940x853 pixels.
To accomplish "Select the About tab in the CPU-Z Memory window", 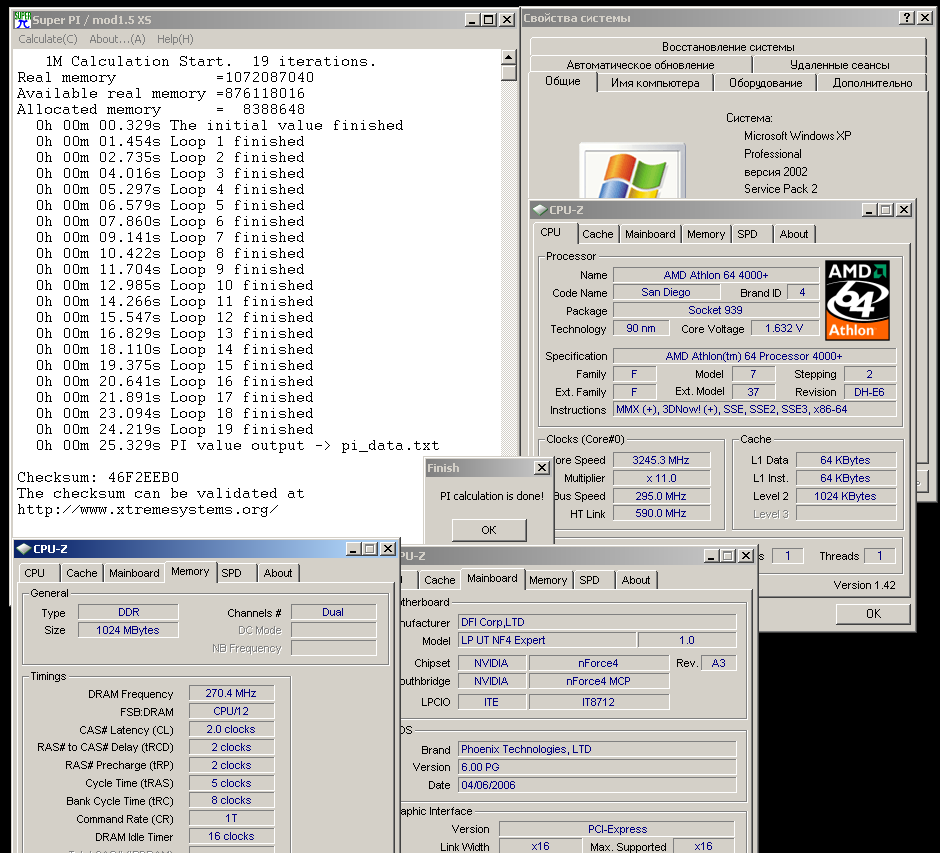I will tap(278, 572).
